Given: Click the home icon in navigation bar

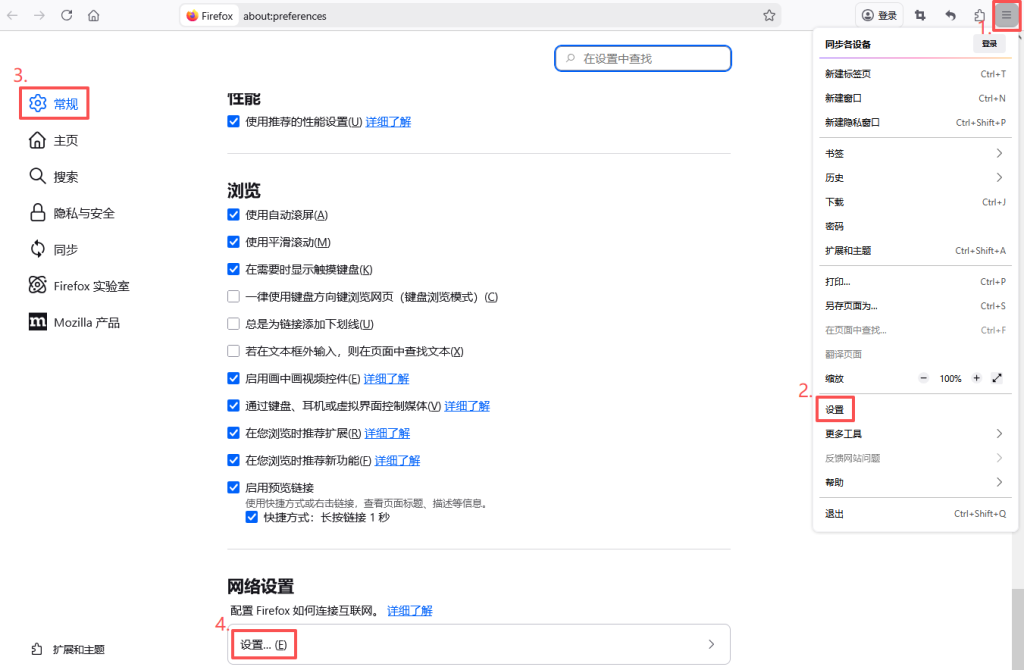Looking at the screenshot, I should [94, 16].
